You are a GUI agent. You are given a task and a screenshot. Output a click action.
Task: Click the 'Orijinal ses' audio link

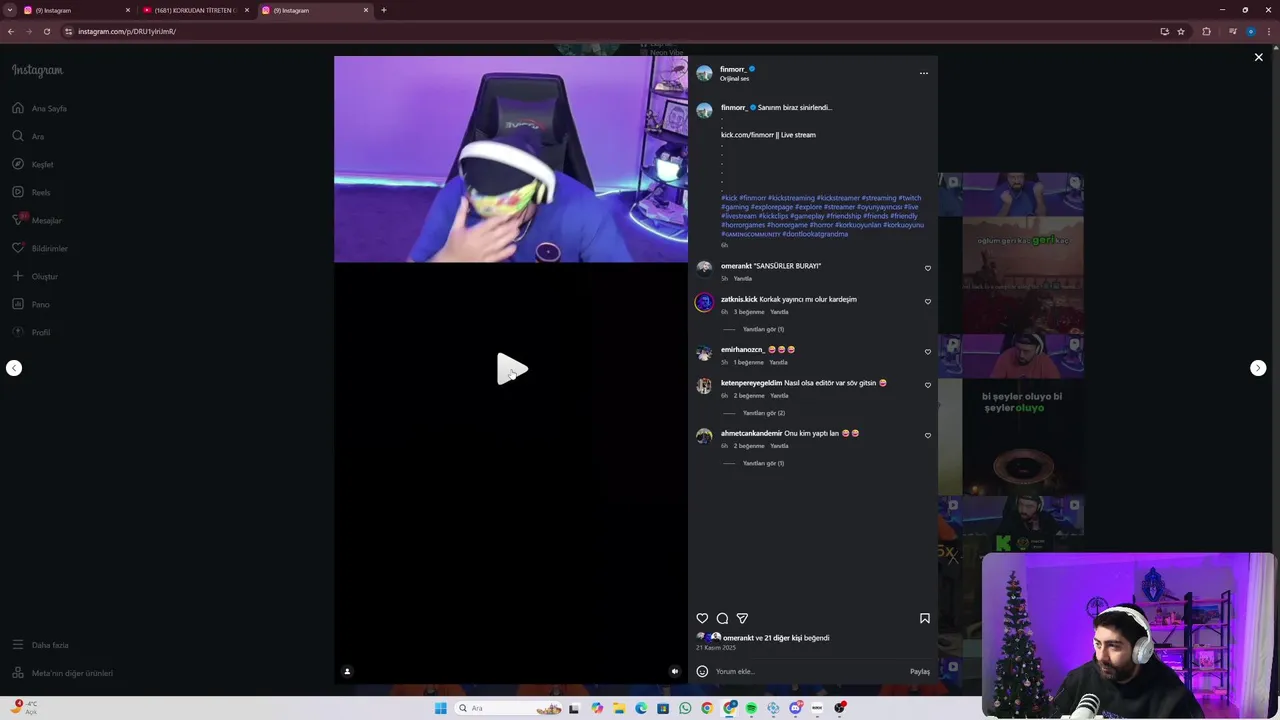coord(734,78)
